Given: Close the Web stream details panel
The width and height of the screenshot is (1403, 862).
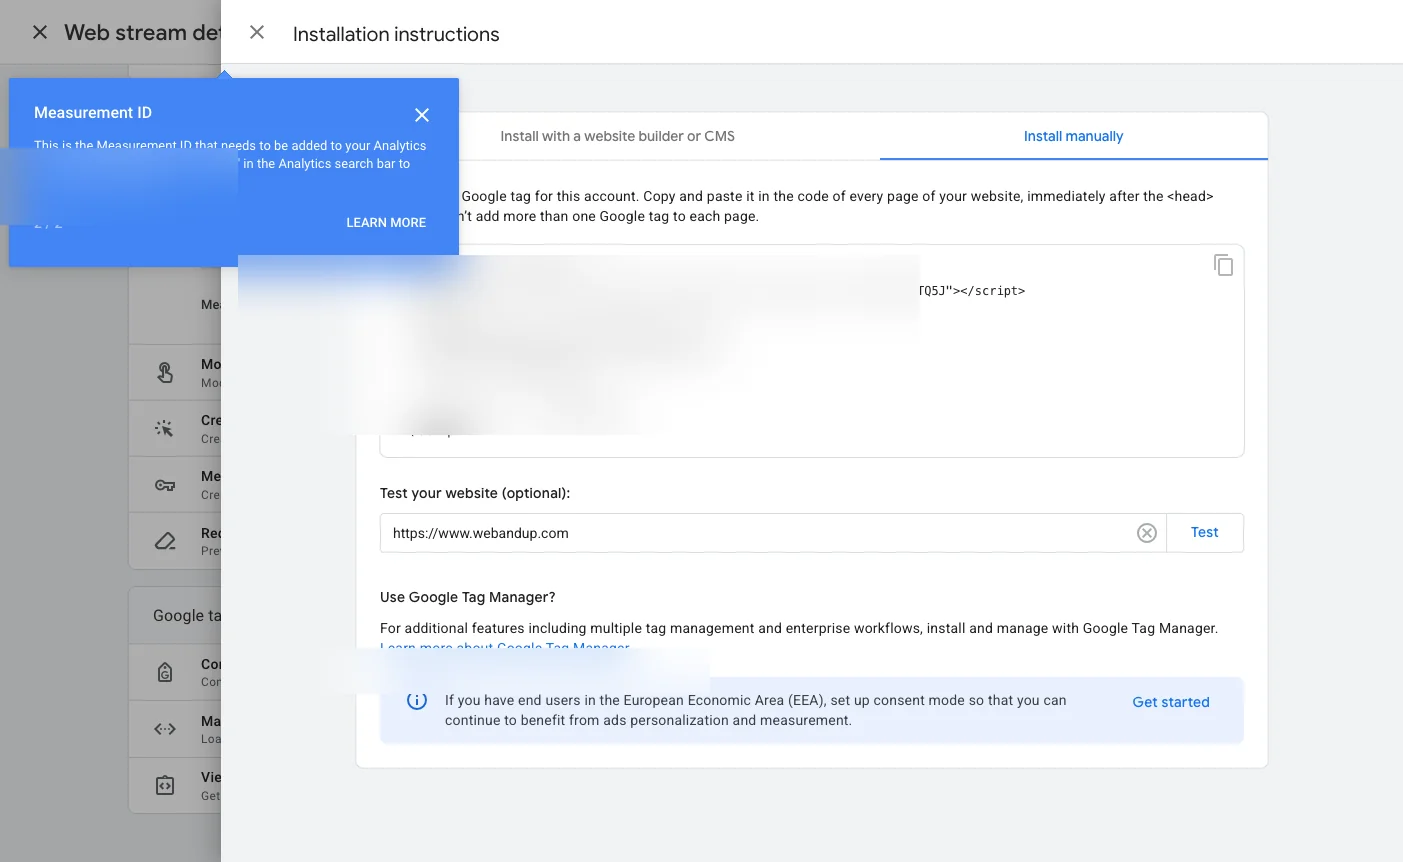Looking at the screenshot, I should click(39, 32).
